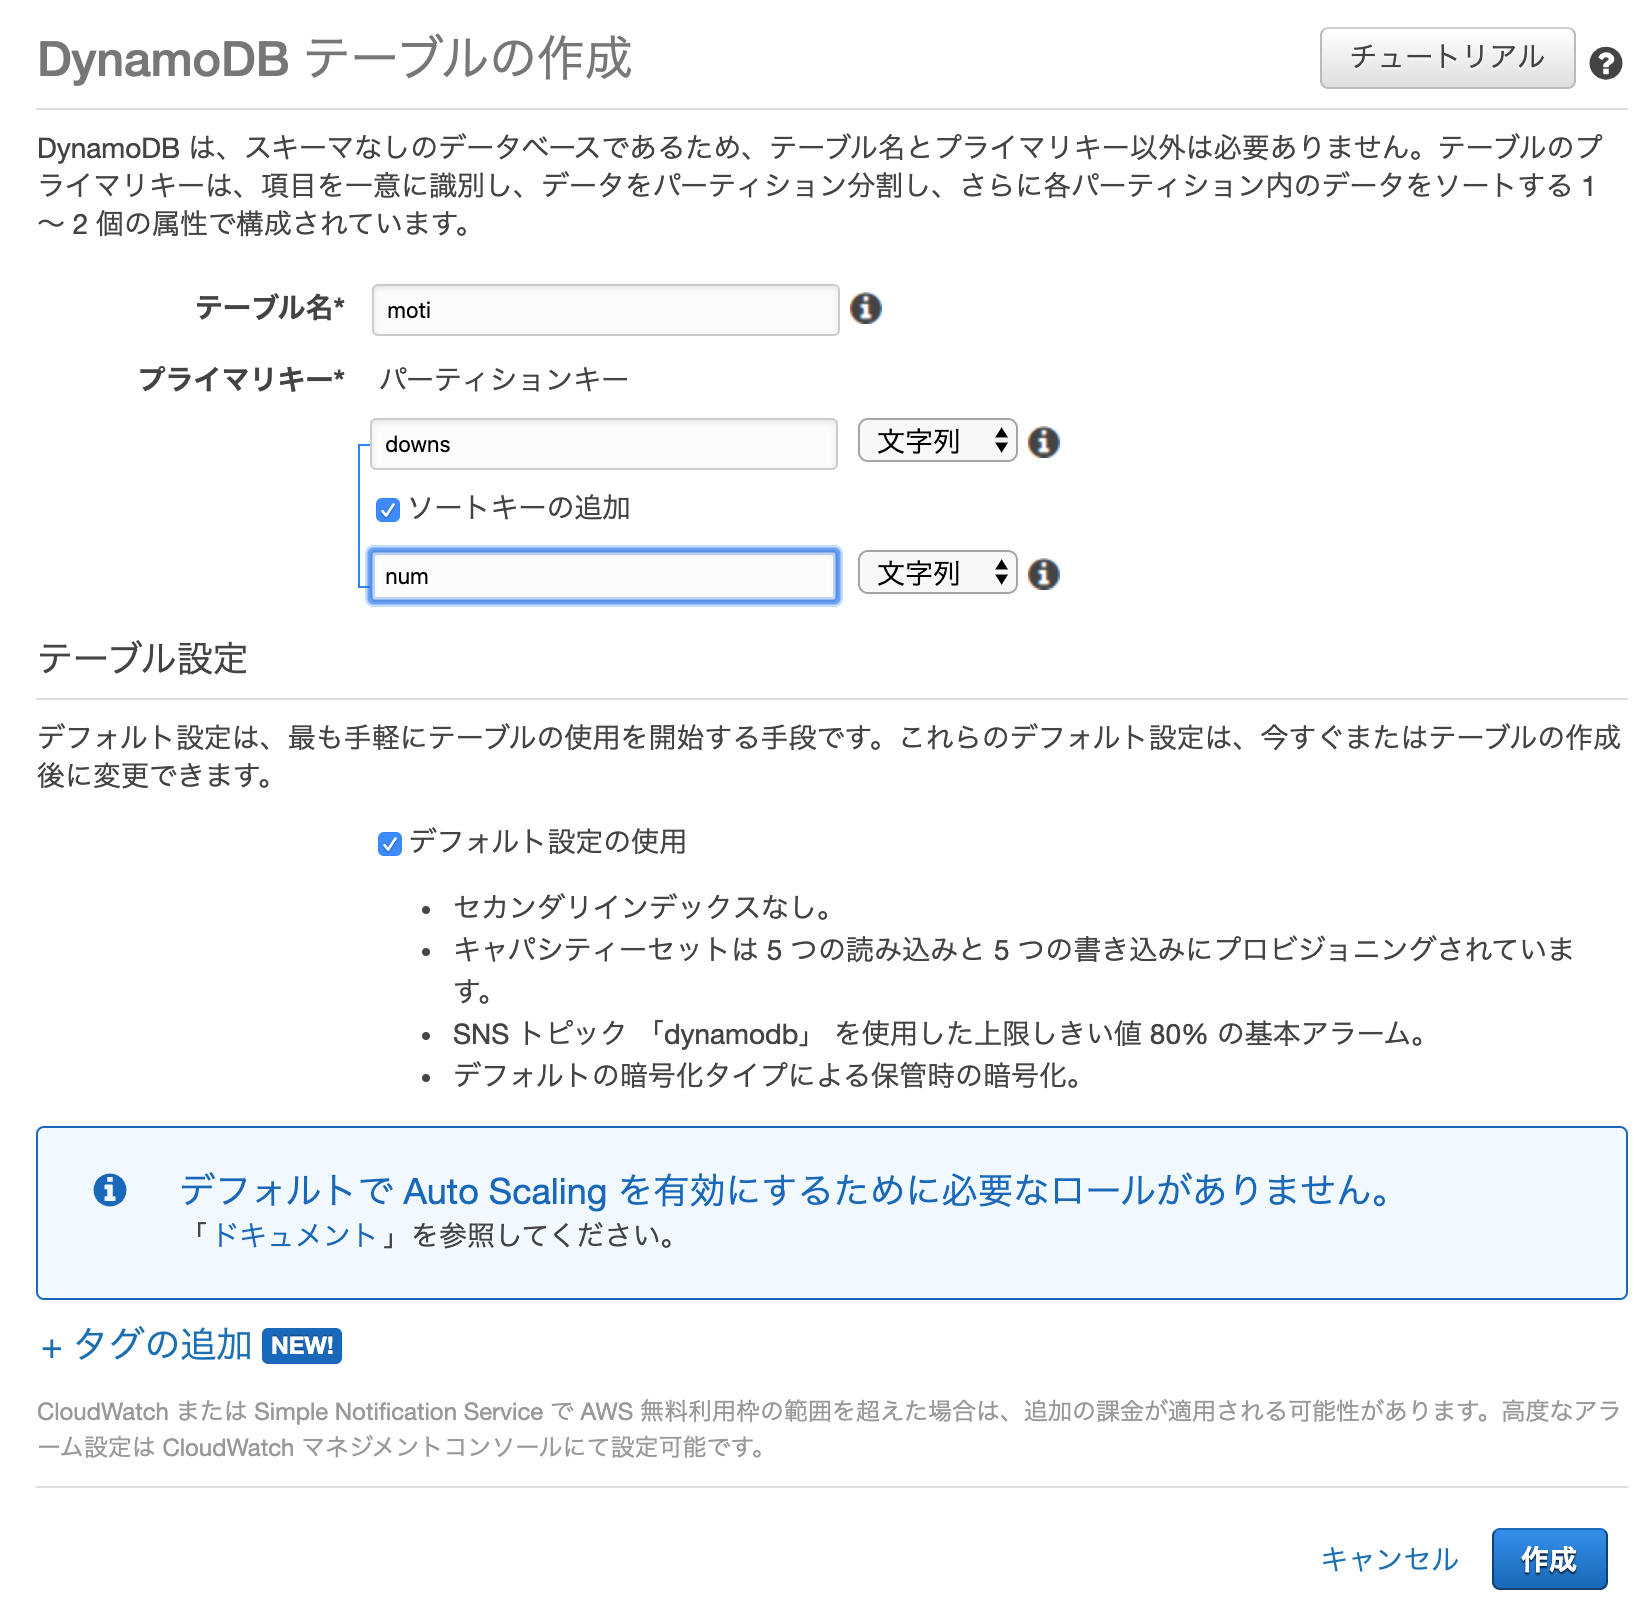Click the NEW! badge beside tag link
Screen dimensions: 1644x1614
click(302, 1346)
